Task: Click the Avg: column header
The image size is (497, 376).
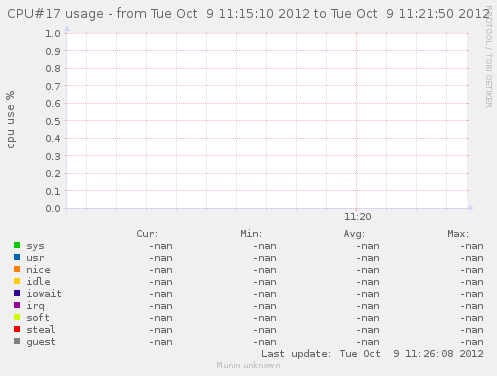Action: [354, 234]
